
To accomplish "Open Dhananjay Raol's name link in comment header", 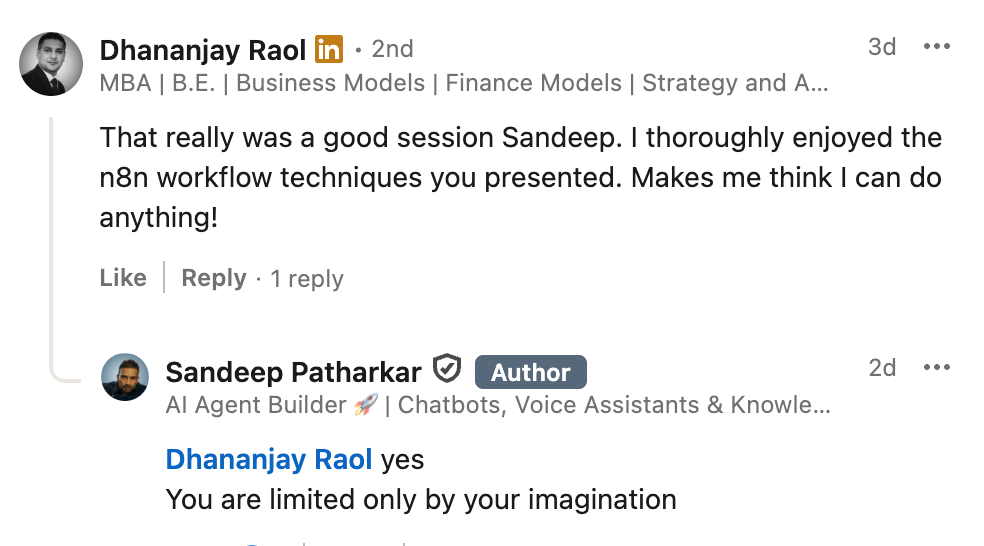I will [203, 50].
